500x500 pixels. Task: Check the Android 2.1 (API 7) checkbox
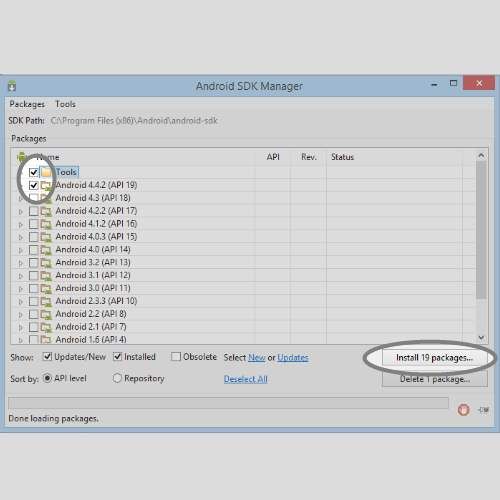tap(34, 327)
